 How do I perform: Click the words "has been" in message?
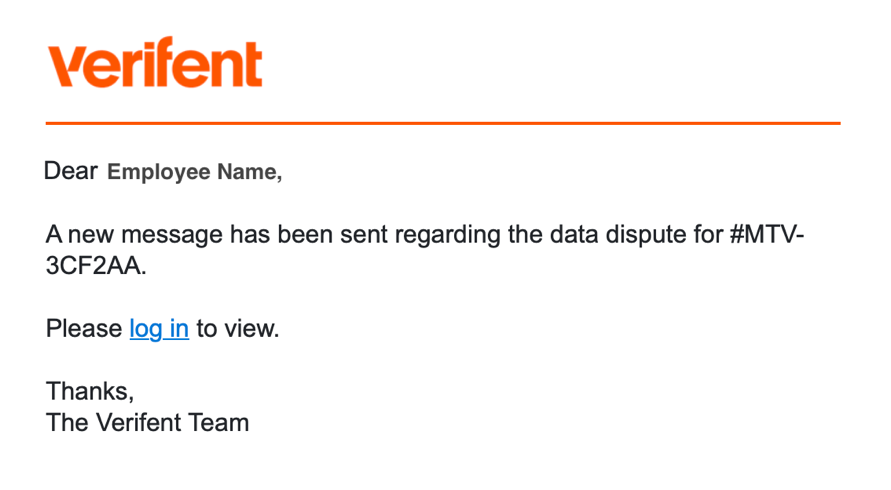point(284,236)
